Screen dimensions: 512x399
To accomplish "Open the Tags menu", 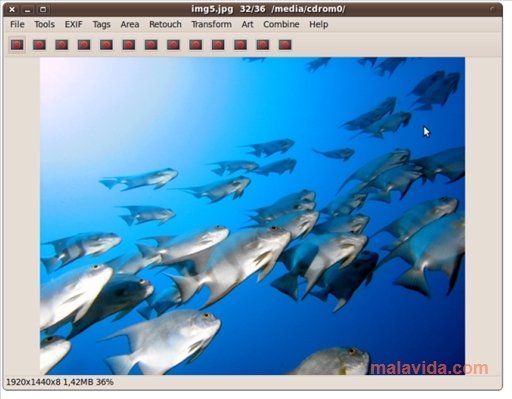I will tap(102, 24).
